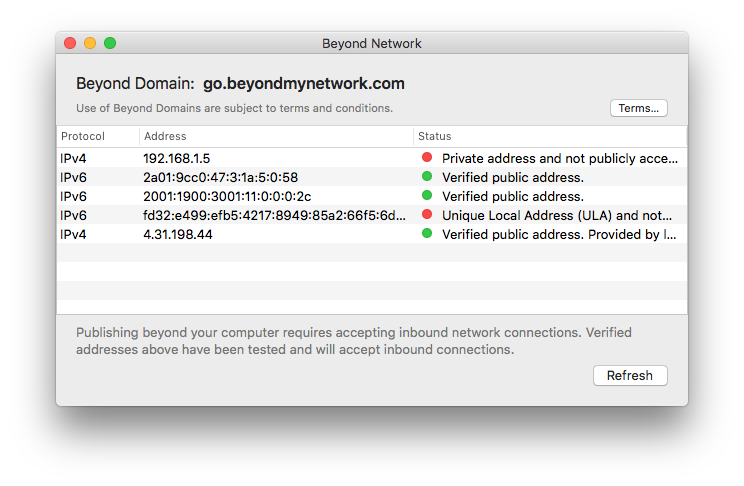Select the 'Private address and not publicly' status
The height and width of the screenshot is (486, 744).
click(560, 159)
